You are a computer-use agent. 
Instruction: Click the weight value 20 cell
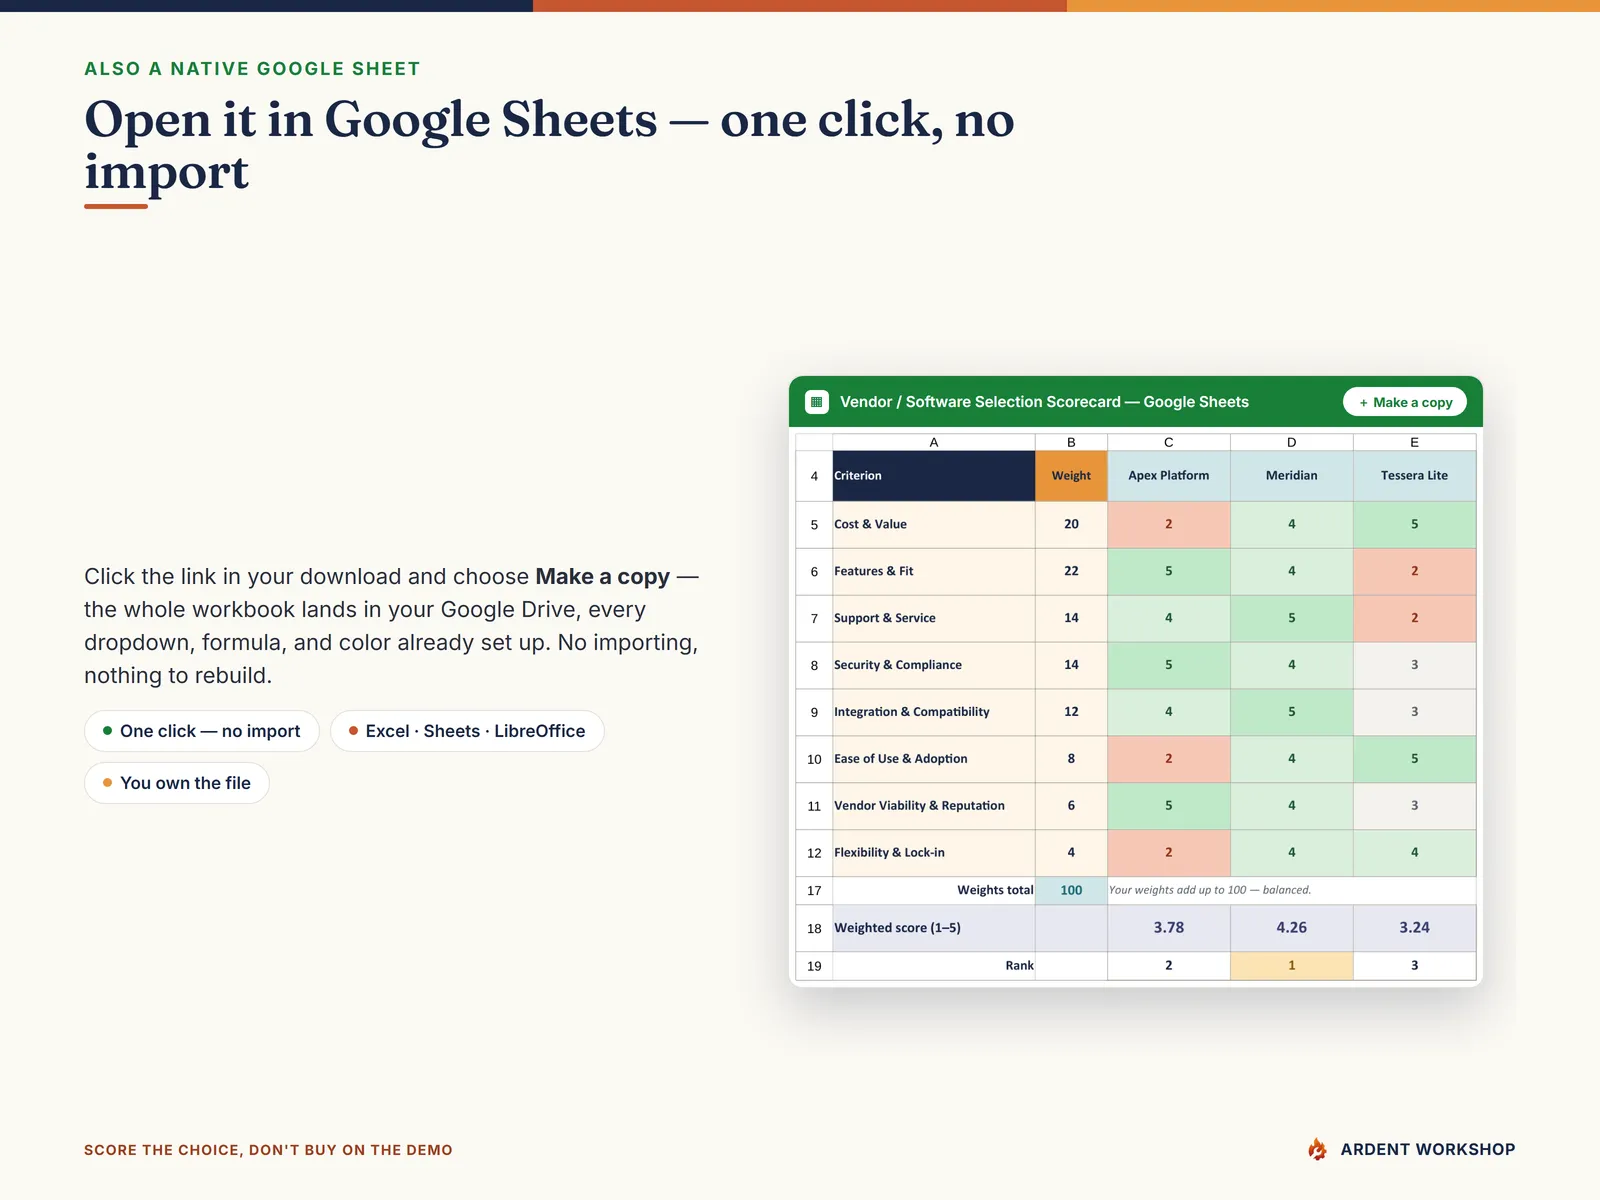coord(1071,524)
